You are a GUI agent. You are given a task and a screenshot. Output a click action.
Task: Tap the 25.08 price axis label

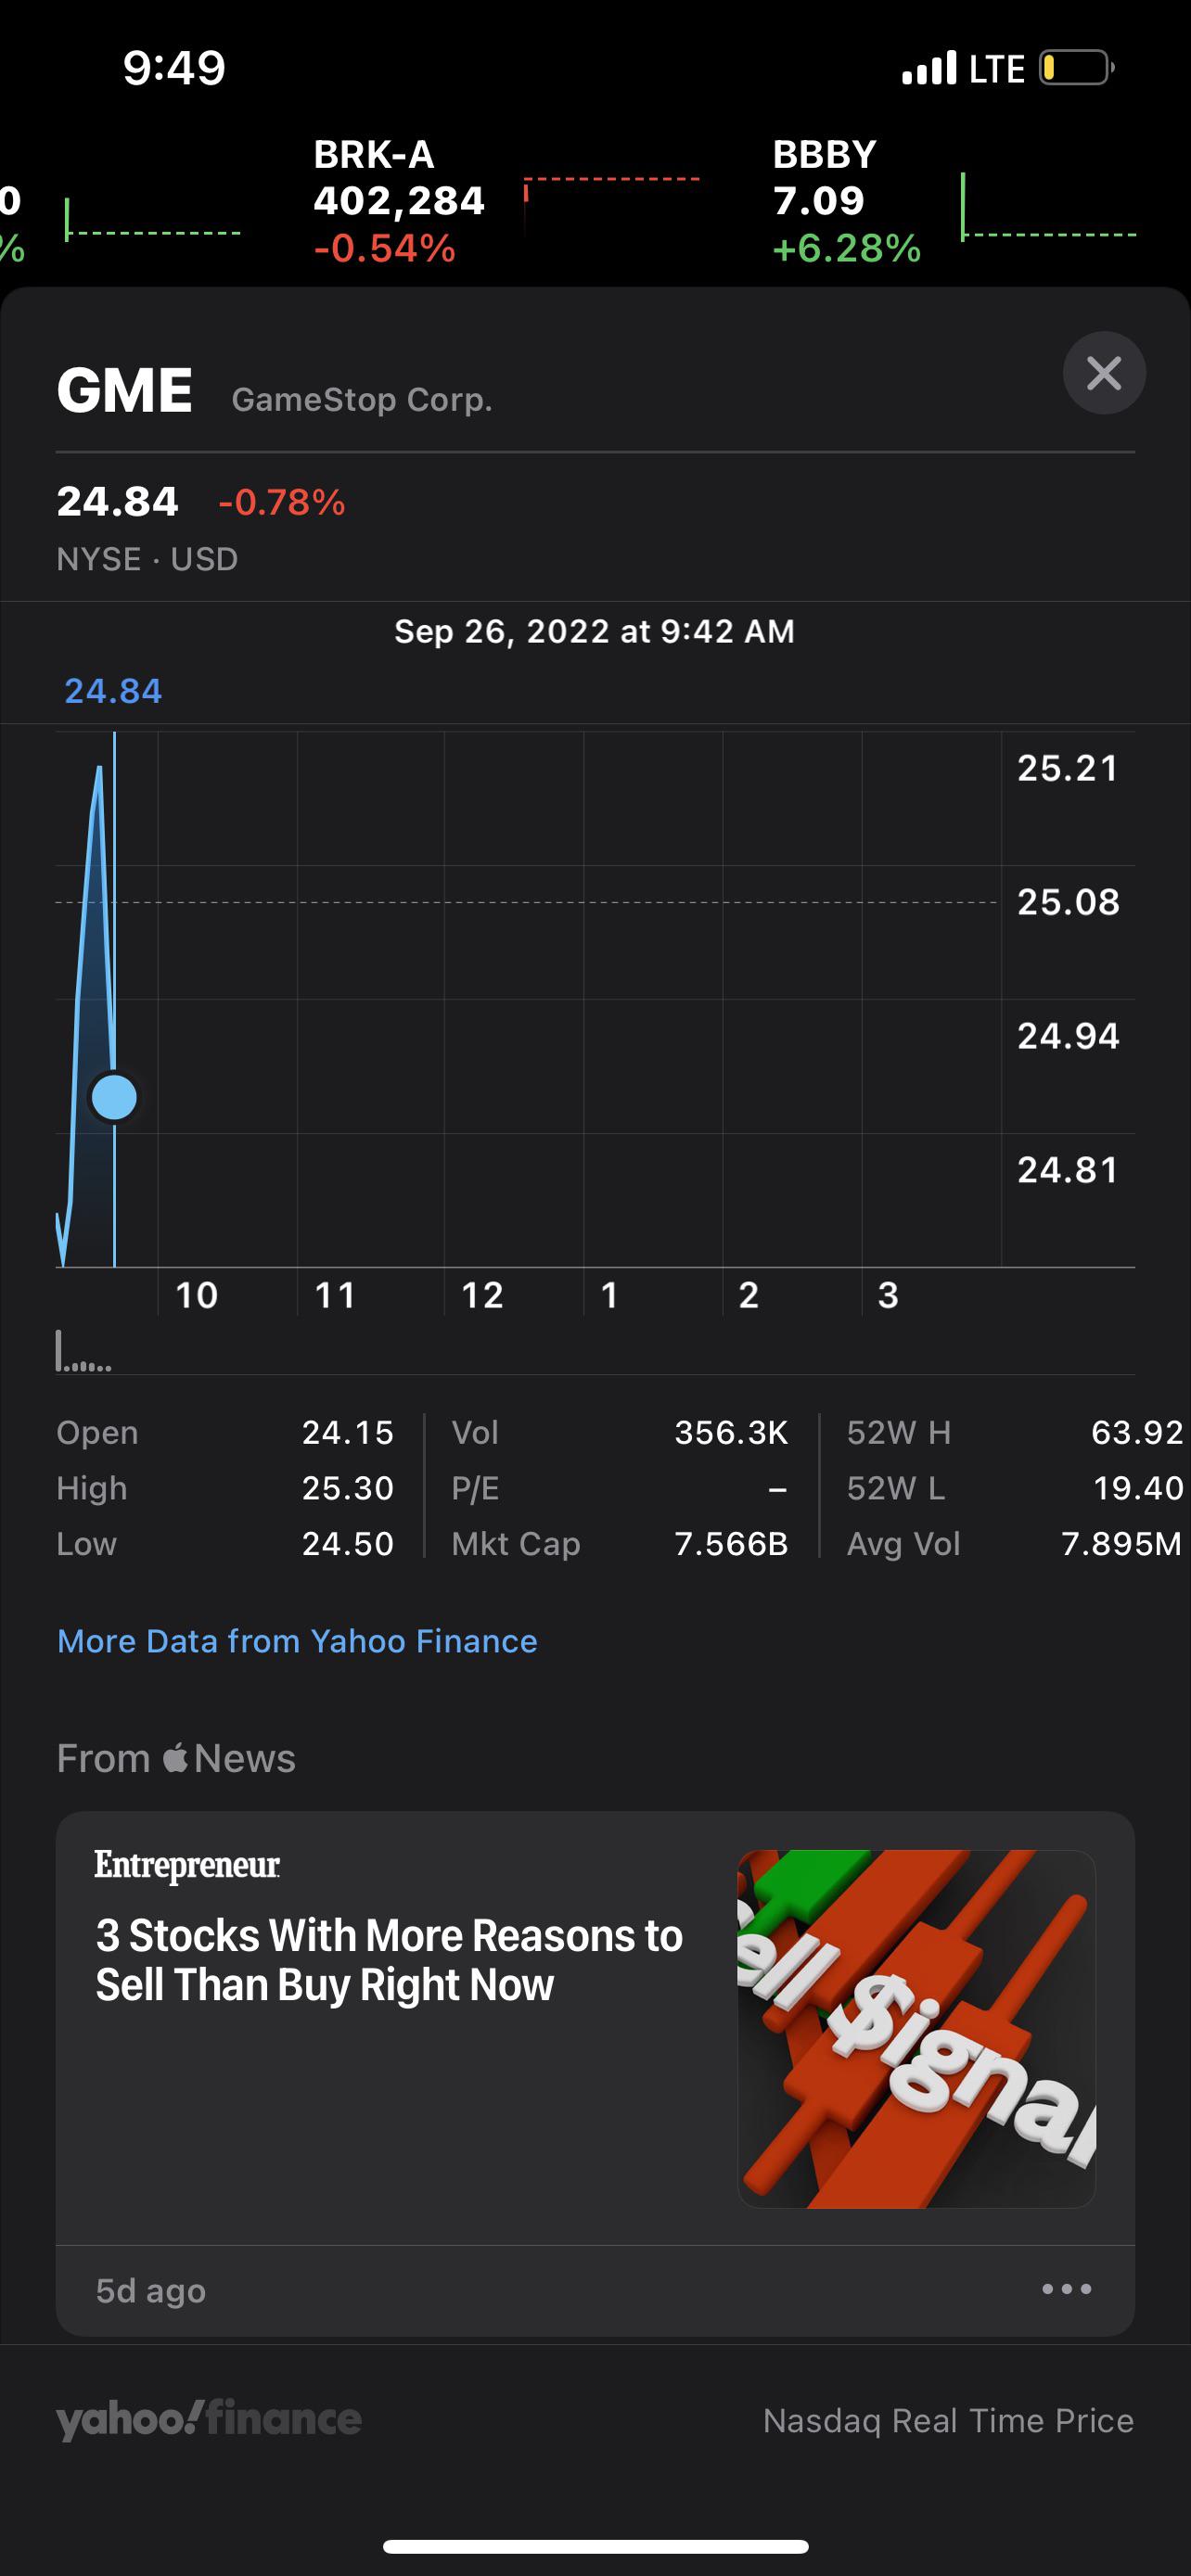(x=1068, y=902)
